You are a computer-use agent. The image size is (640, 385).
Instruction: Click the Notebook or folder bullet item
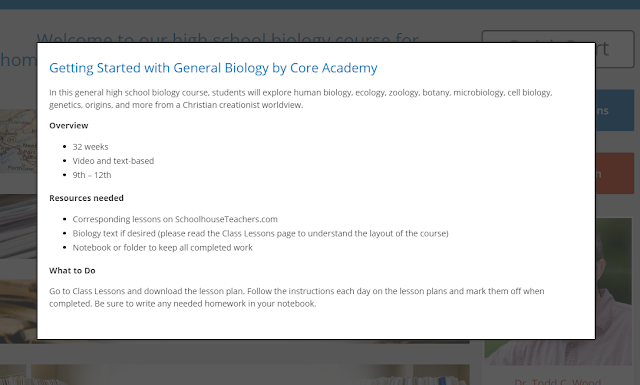click(x=162, y=248)
